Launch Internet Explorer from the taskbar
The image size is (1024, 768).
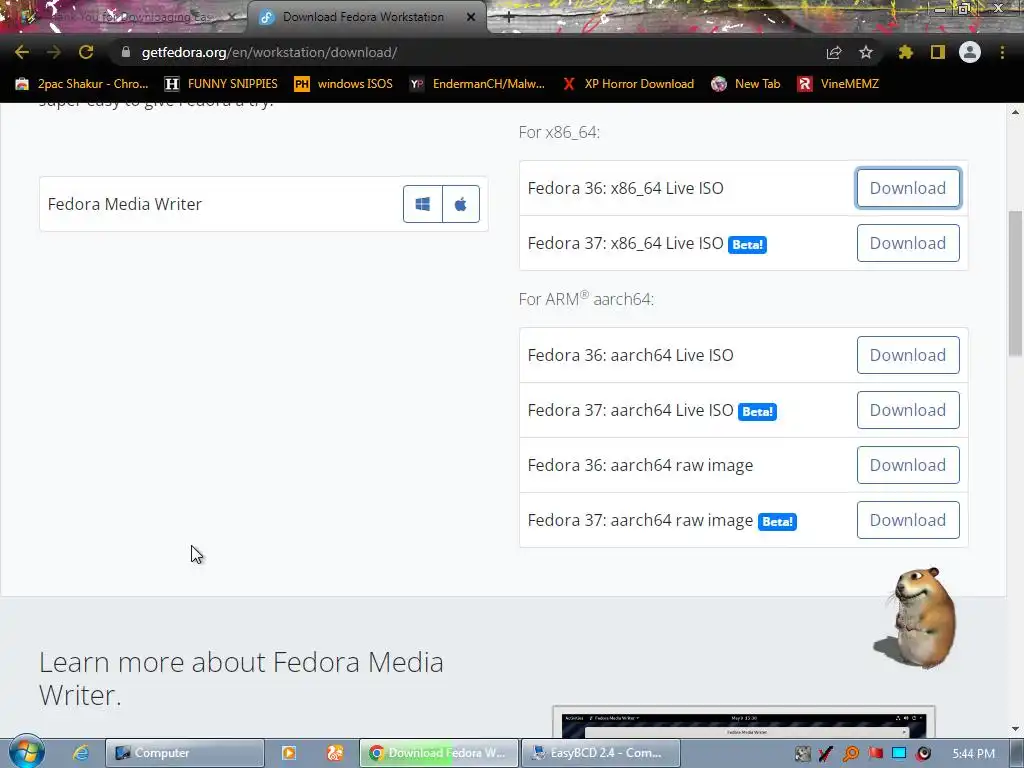[81, 753]
